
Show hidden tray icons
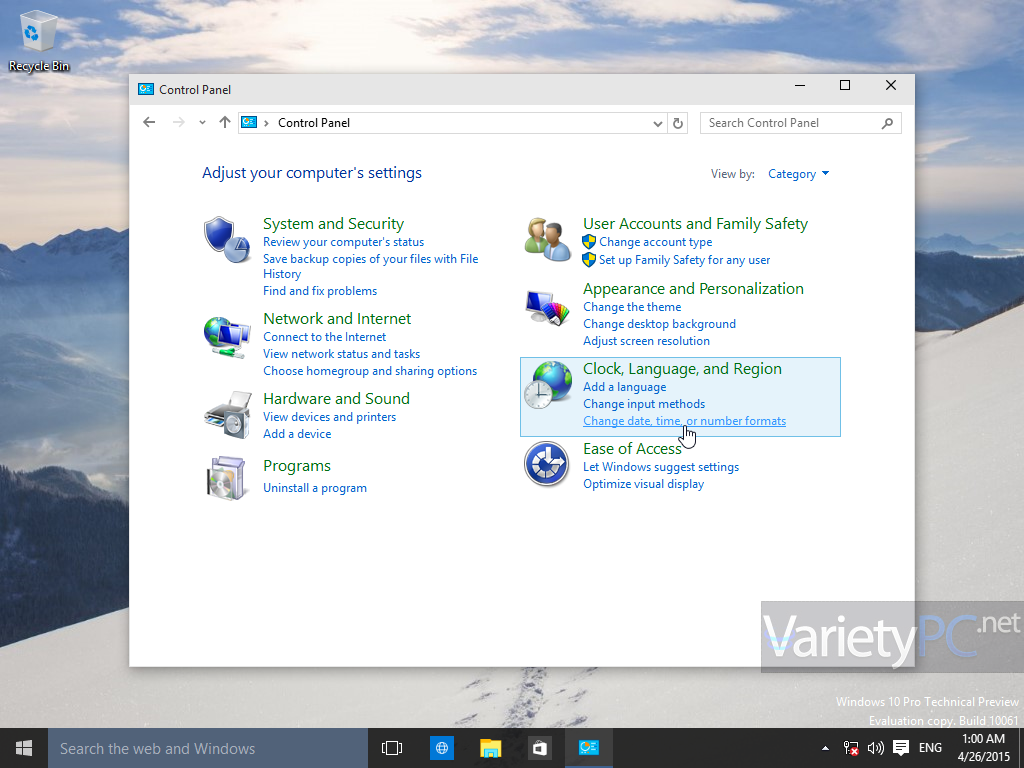[825, 748]
